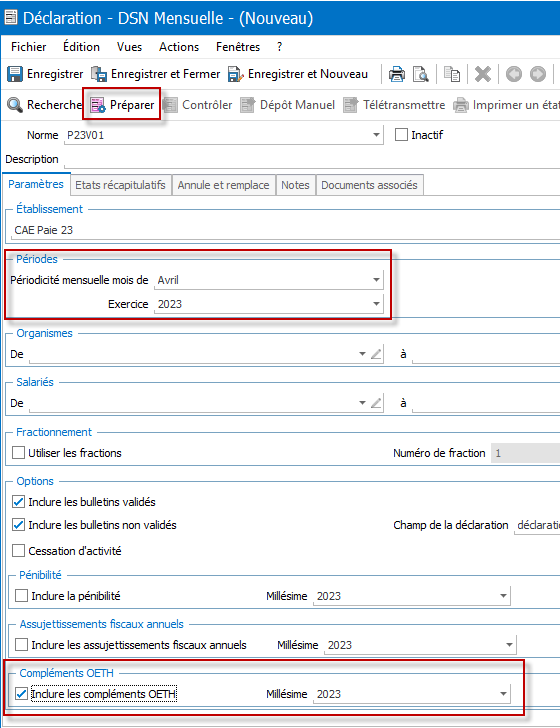560x728 pixels.
Task: Uncheck Inclure les compléments OETH
Action: (21, 694)
